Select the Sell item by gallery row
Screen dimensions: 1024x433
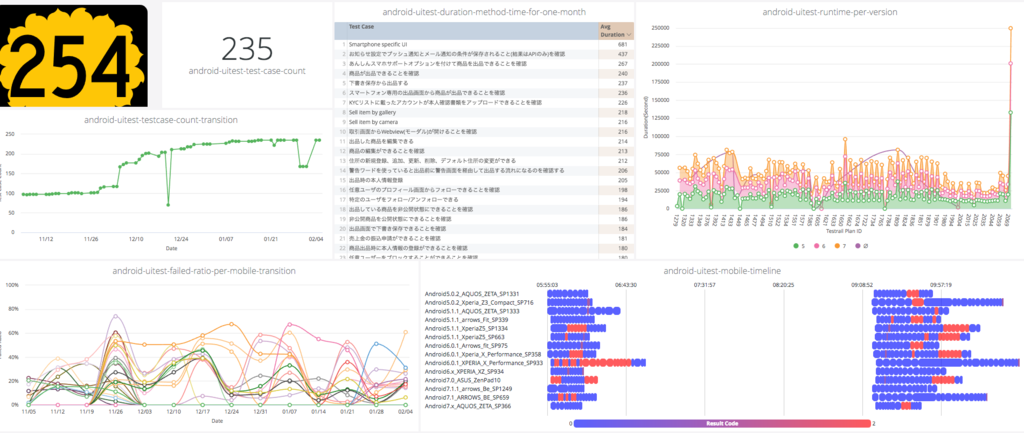coord(484,112)
